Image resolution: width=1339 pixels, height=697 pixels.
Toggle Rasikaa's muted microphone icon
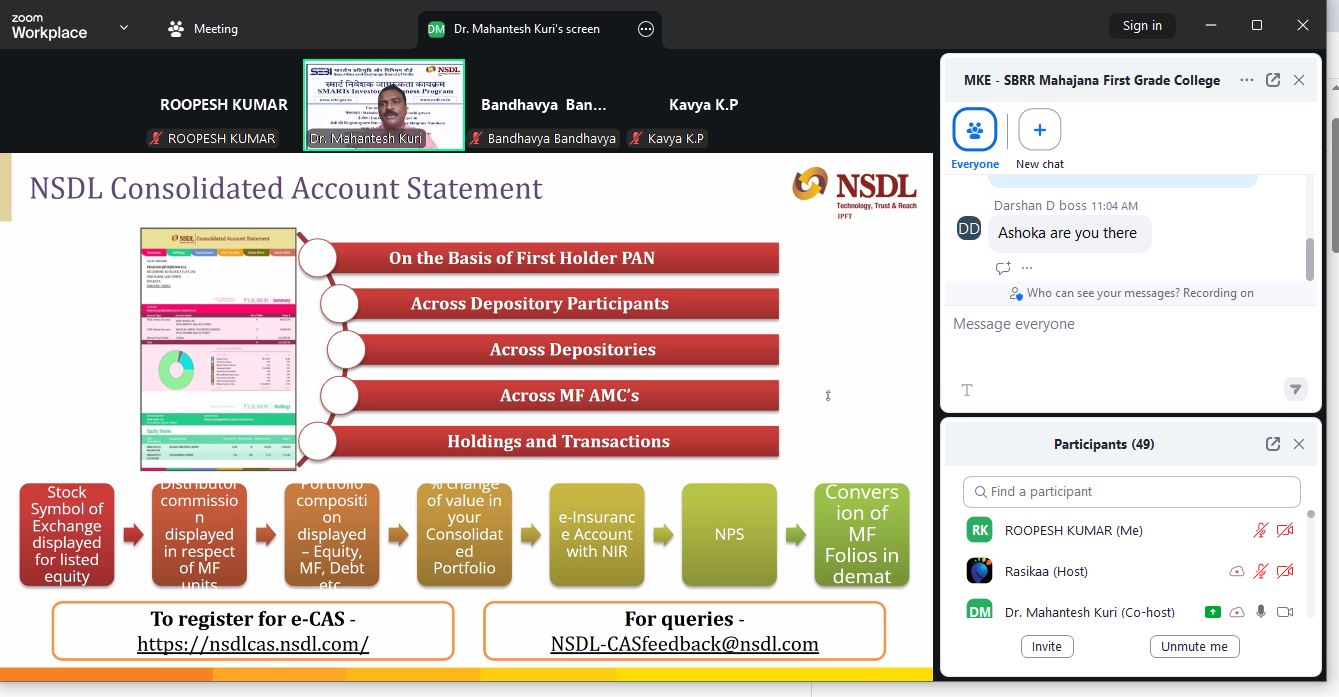click(1261, 571)
